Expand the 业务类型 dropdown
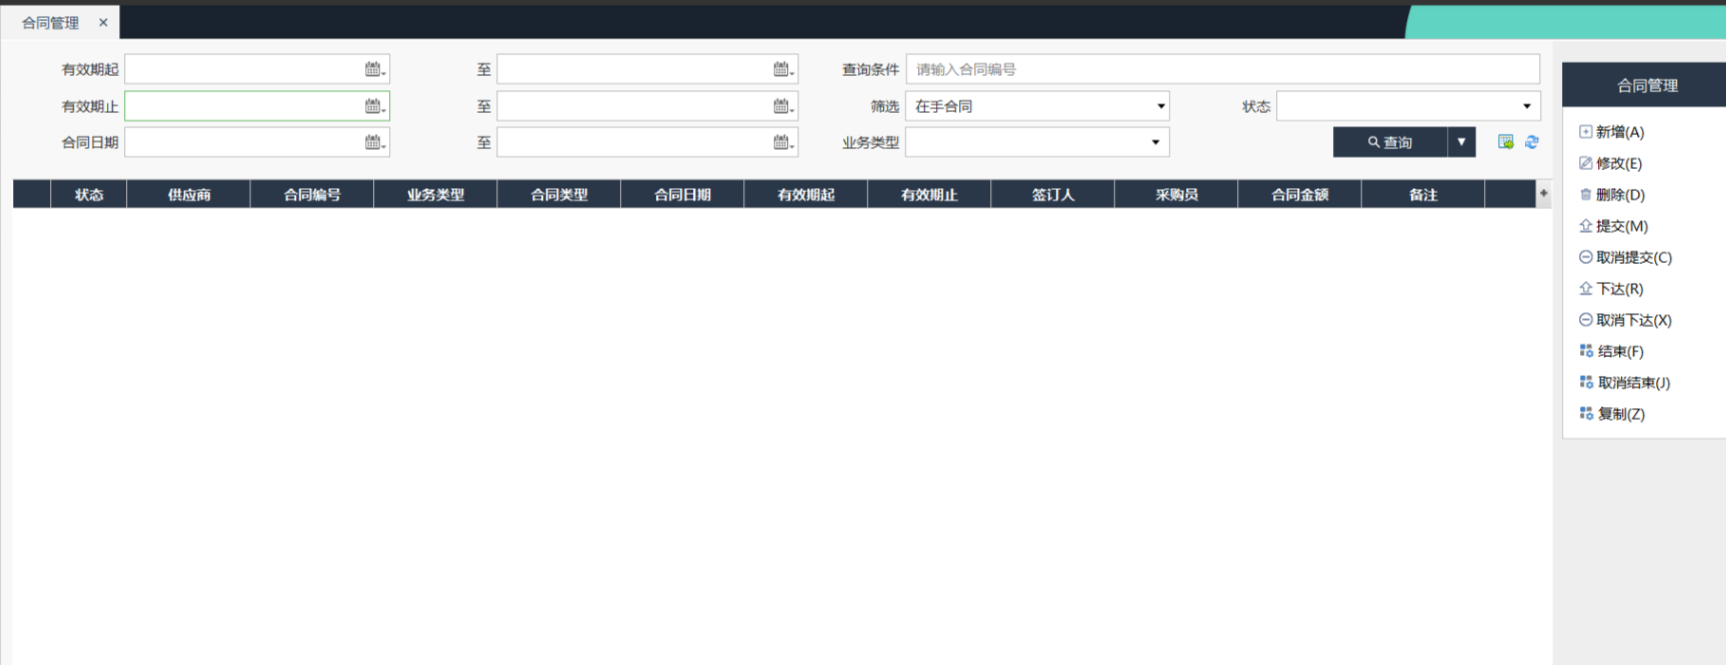The image size is (1726, 665). click(x=1155, y=142)
